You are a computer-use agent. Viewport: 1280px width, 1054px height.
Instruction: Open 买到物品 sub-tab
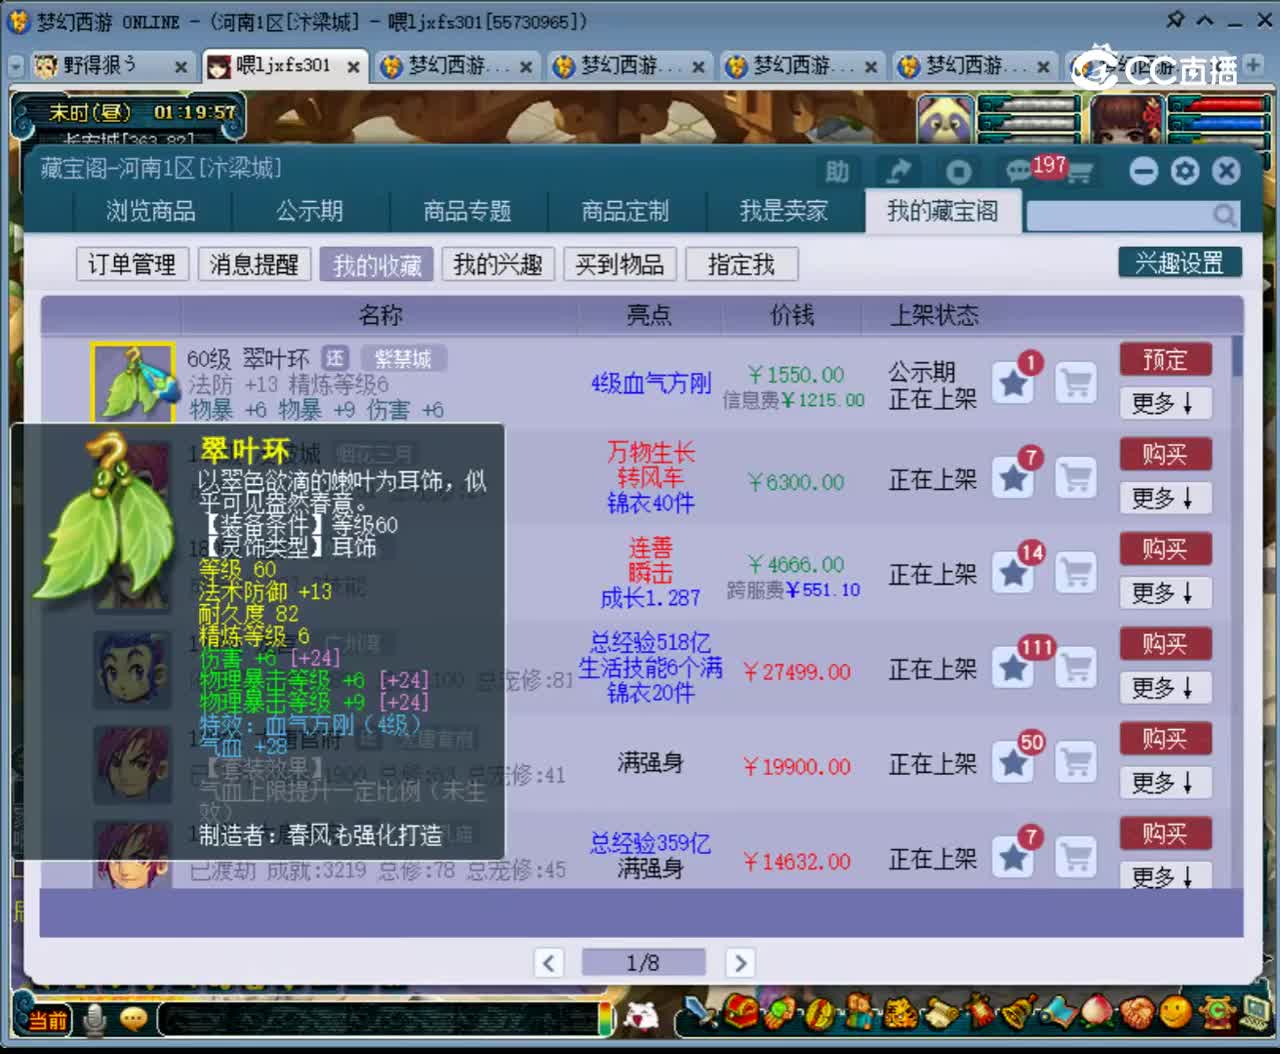click(x=620, y=264)
